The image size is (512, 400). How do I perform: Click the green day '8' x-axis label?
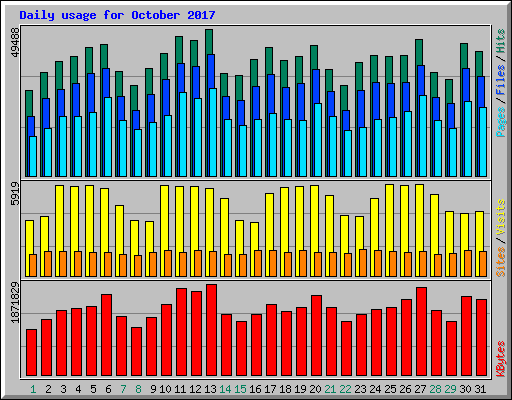[x=138, y=389]
